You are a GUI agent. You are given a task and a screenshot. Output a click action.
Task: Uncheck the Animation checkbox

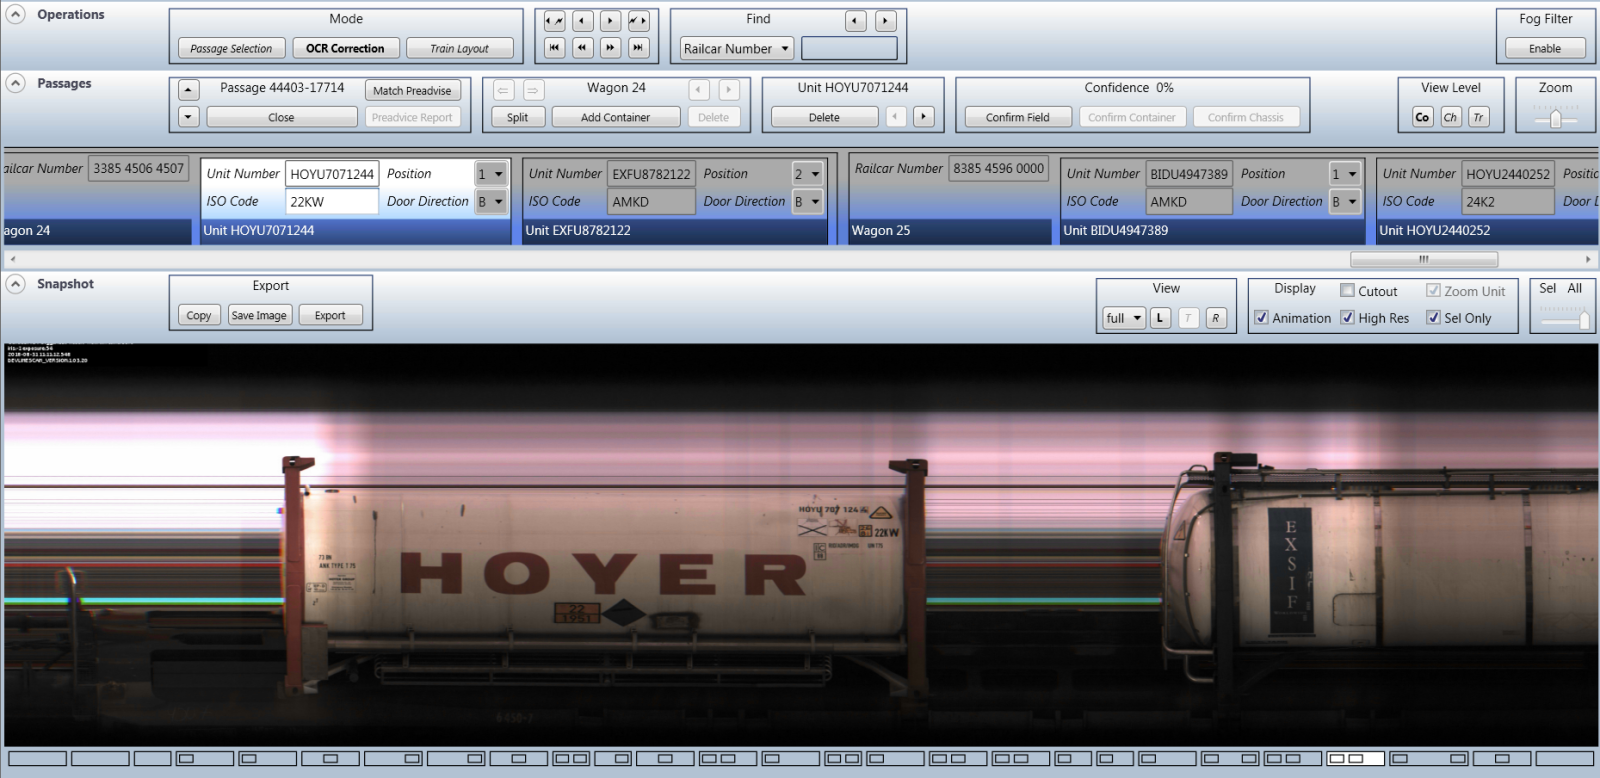[x=1262, y=318]
